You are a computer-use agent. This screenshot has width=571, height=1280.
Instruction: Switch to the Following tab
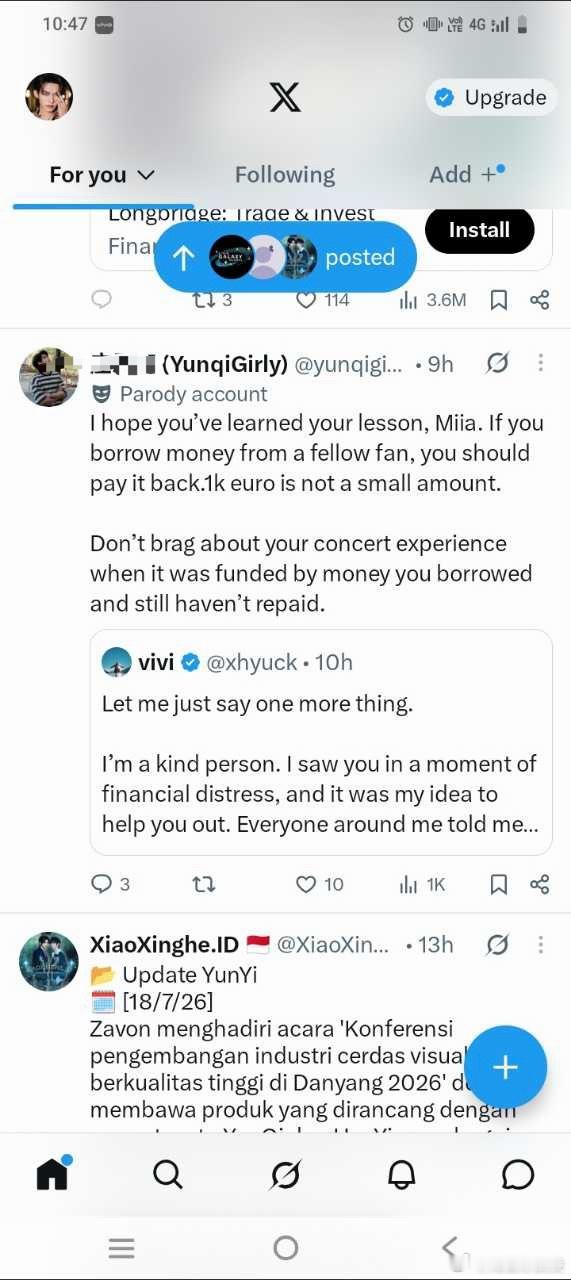click(x=285, y=175)
